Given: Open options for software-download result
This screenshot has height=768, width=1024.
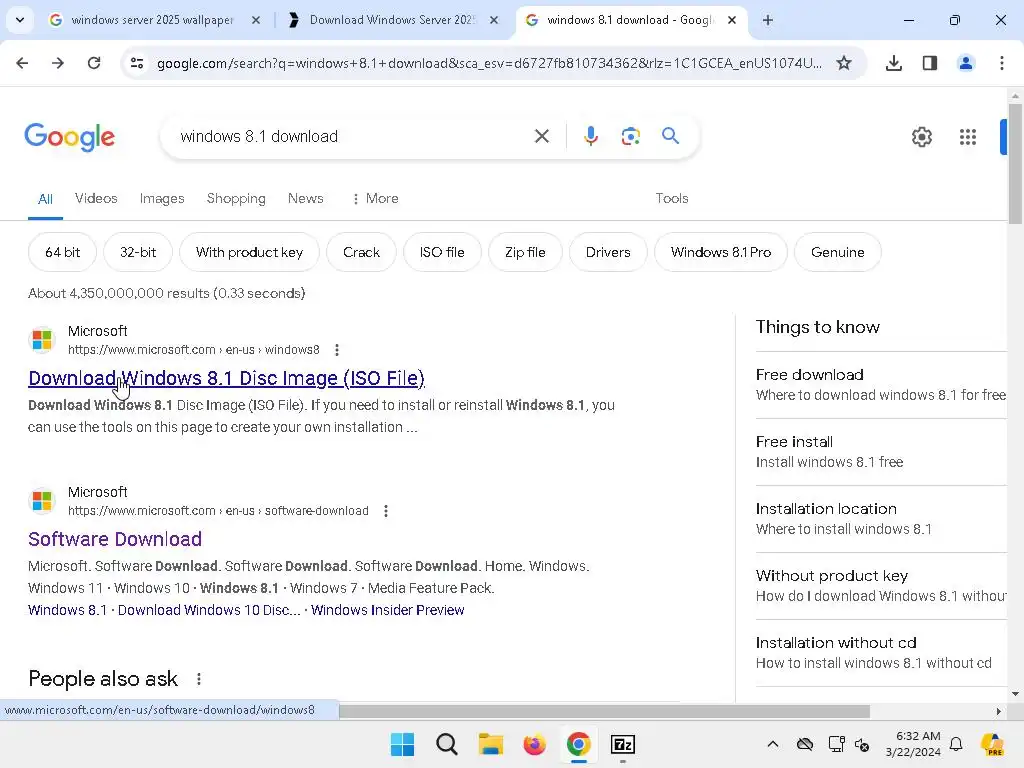Looking at the screenshot, I should (386, 511).
